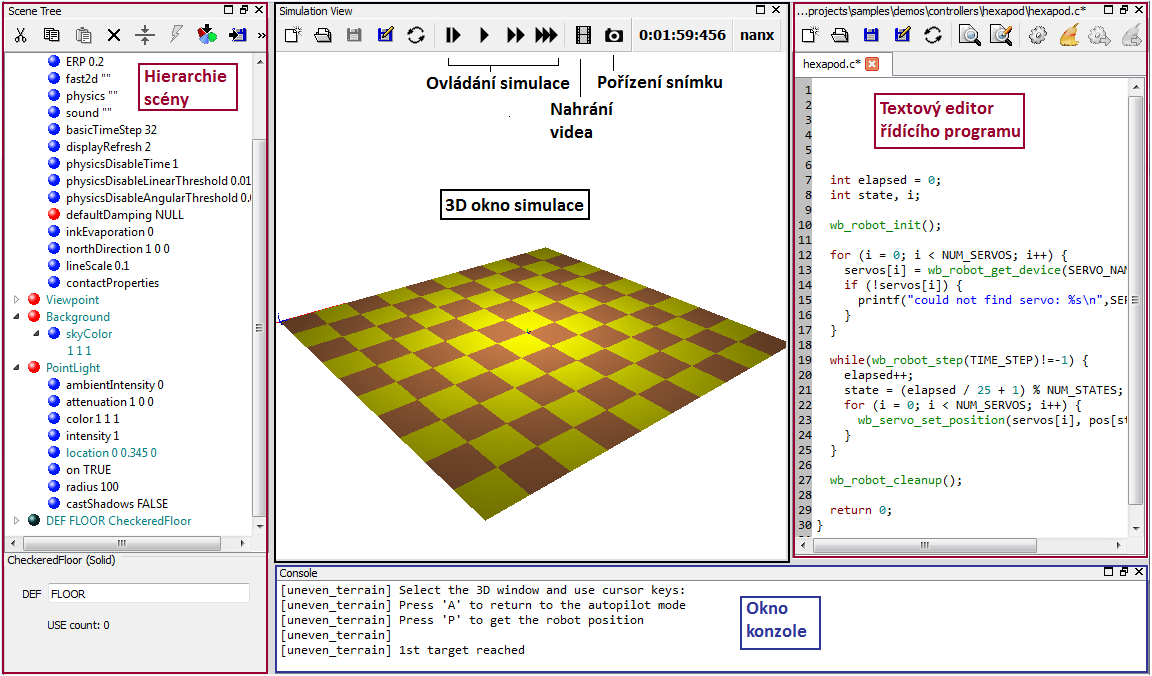Take a screenshot with the camera icon

click(x=613, y=35)
